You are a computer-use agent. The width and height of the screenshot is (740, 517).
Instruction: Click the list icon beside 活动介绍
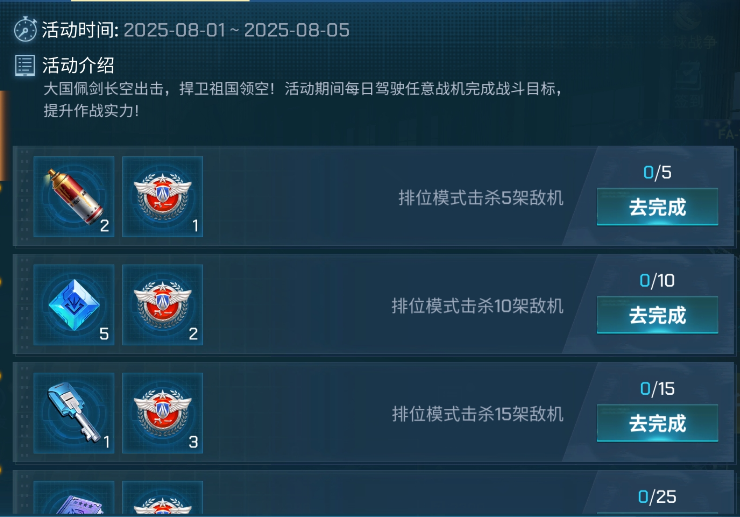(25, 65)
